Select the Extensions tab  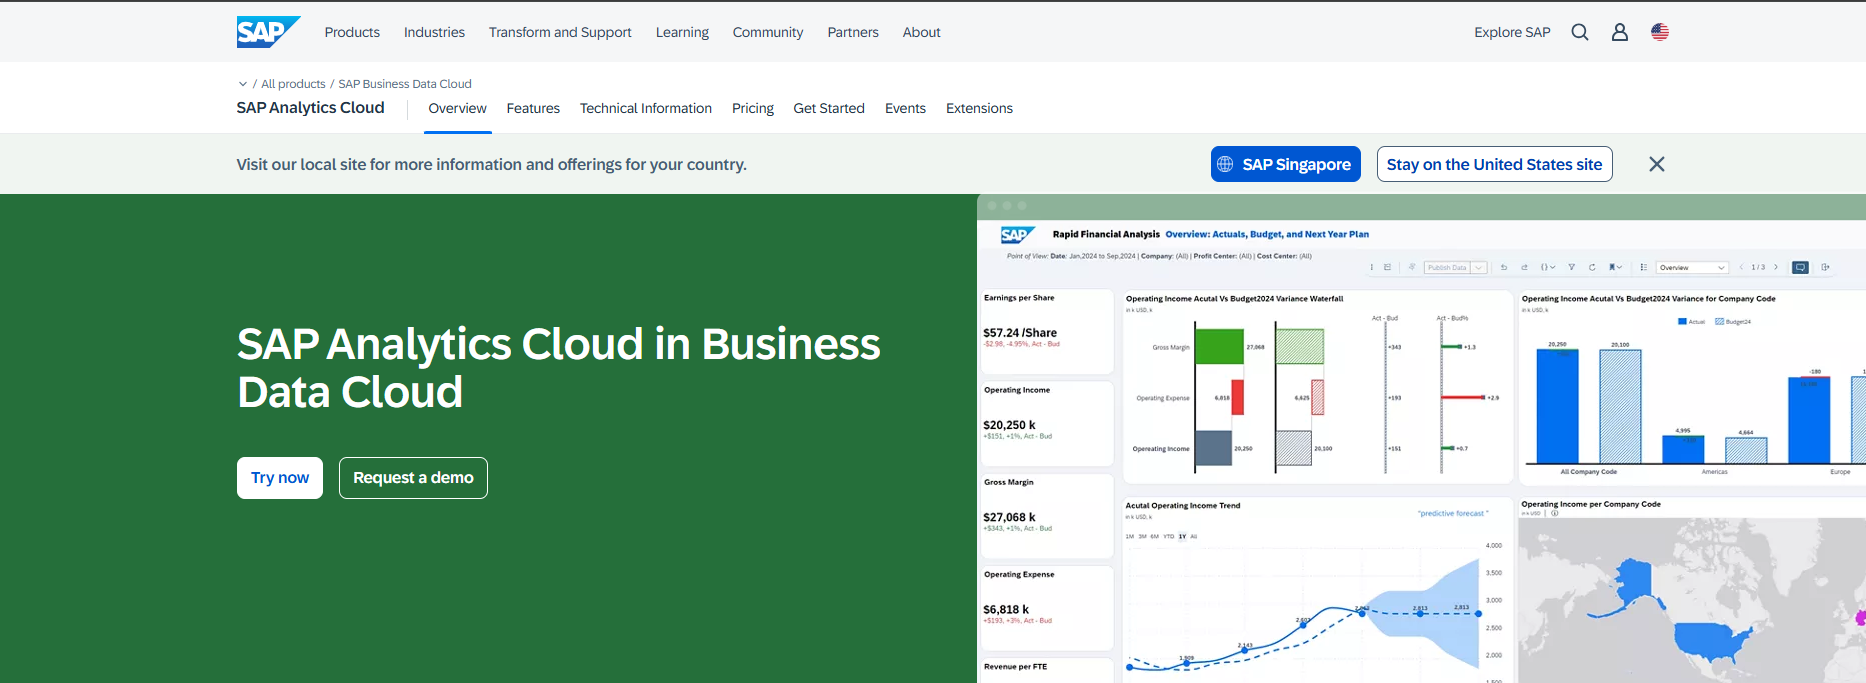(x=979, y=108)
